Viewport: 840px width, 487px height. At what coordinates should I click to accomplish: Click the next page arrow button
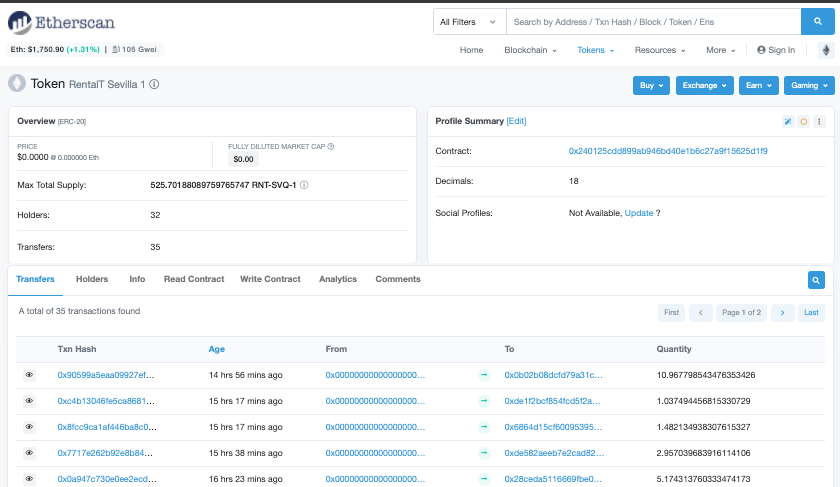pos(782,312)
